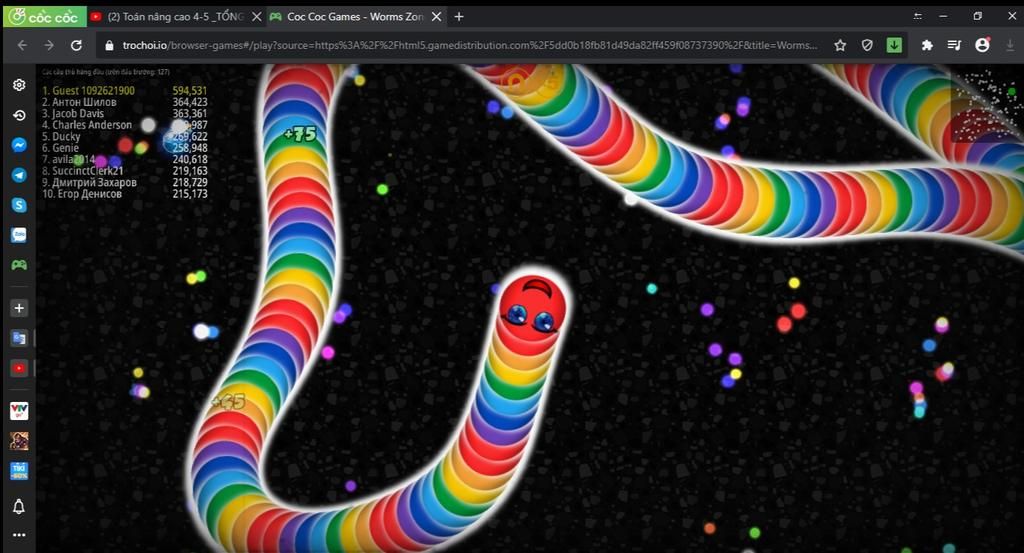Open the ad-block shield icon
The image size is (1024, 553).
(x=867, y=45)
